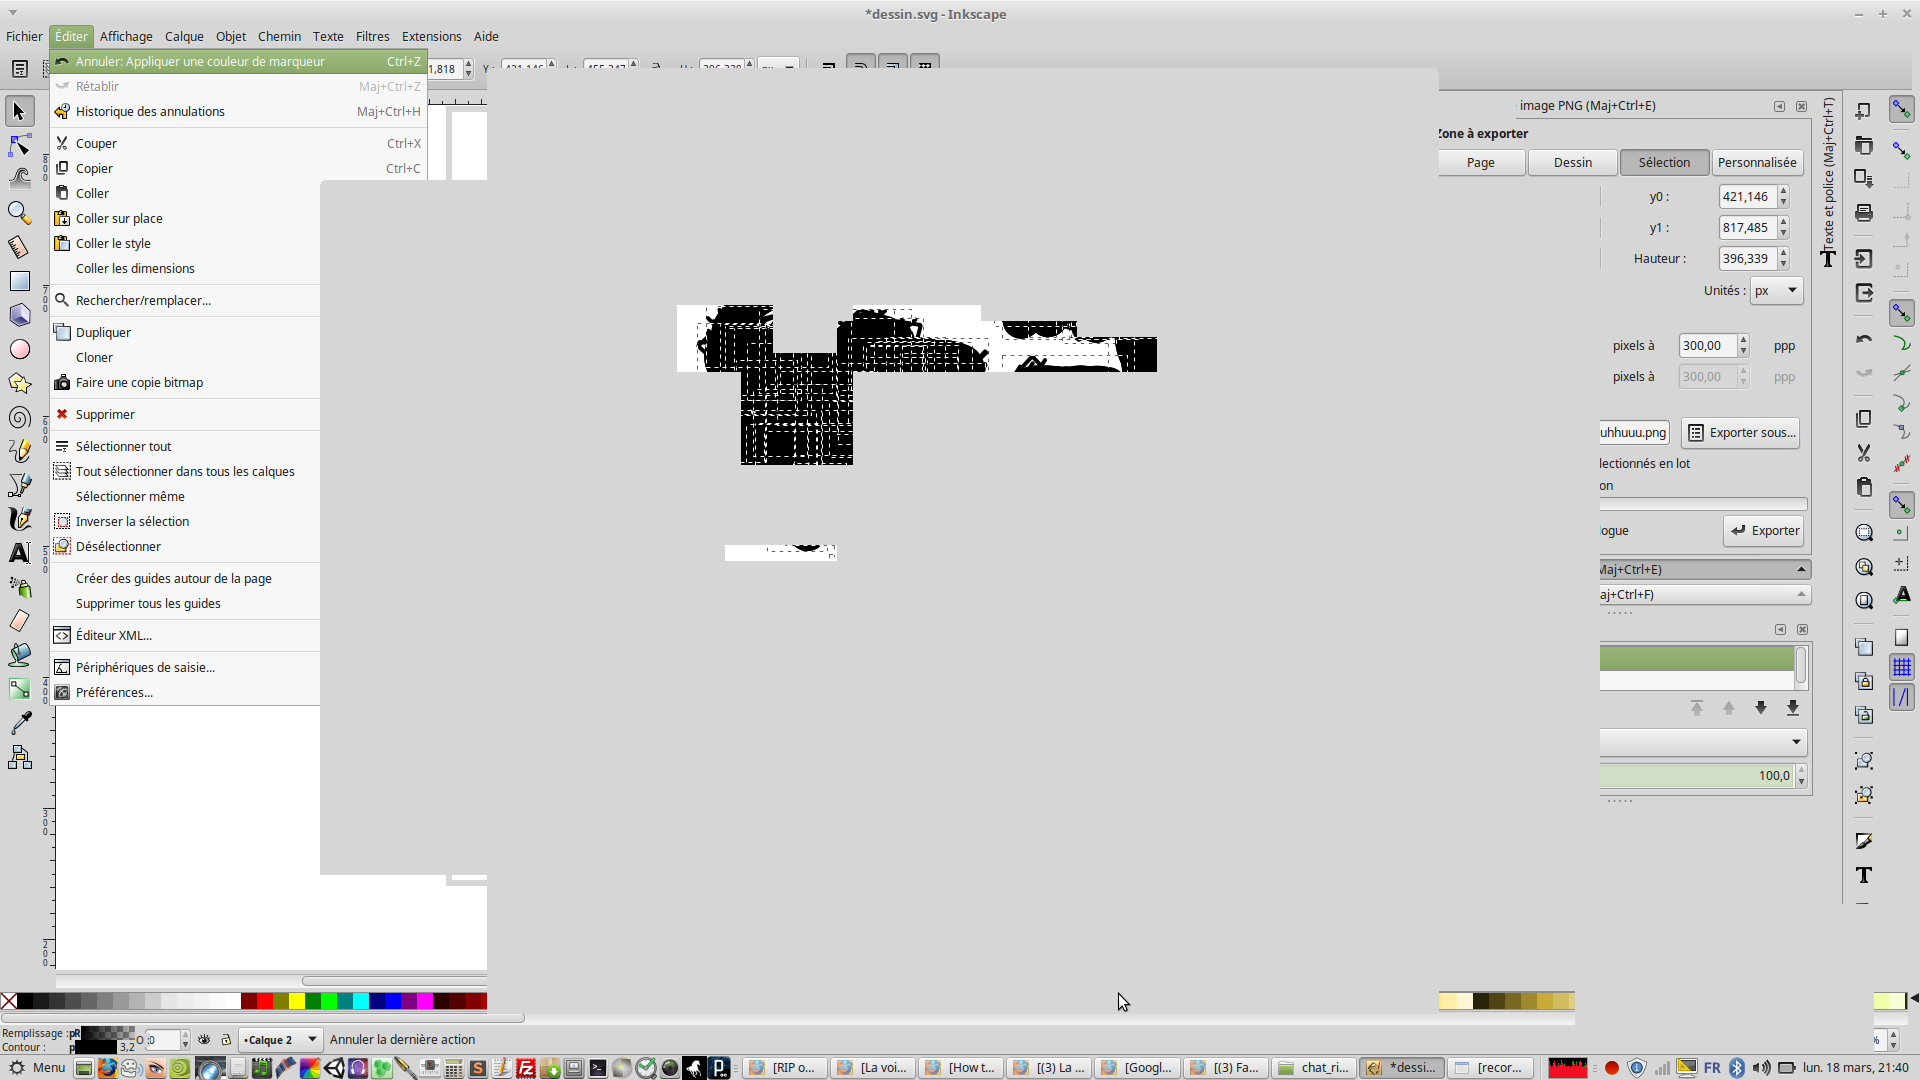Pick the red swatch in palette
The height and width of the screenshot is (1080, 1920).
(265, 1001)
